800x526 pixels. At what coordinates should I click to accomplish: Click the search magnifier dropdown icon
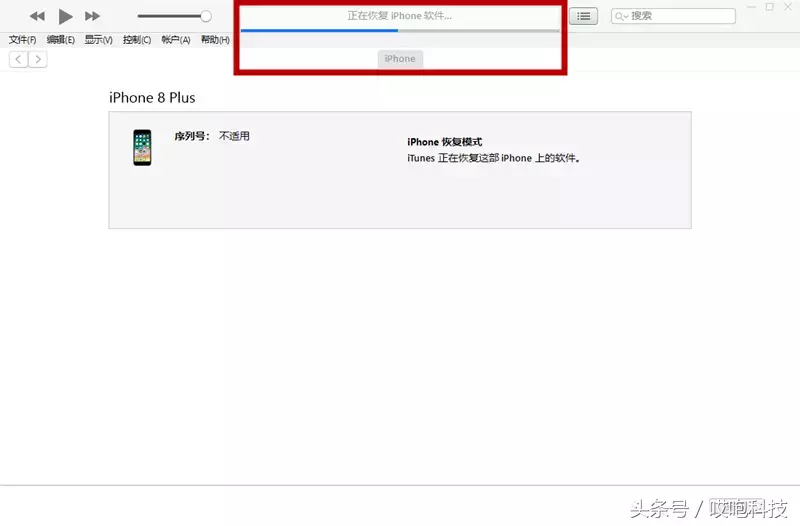click(x=621, y=17)
